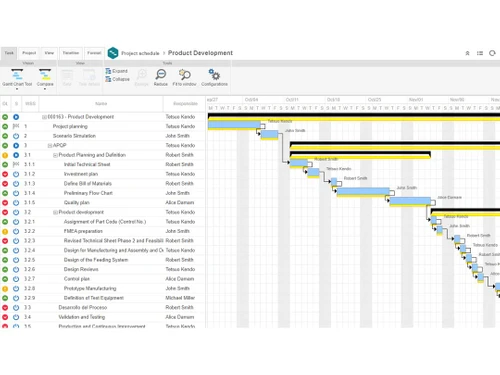This screenshot has width=500, height=375.
Task: Click the Nov/01 week header in timeline
Action: [x=416, y=100]
